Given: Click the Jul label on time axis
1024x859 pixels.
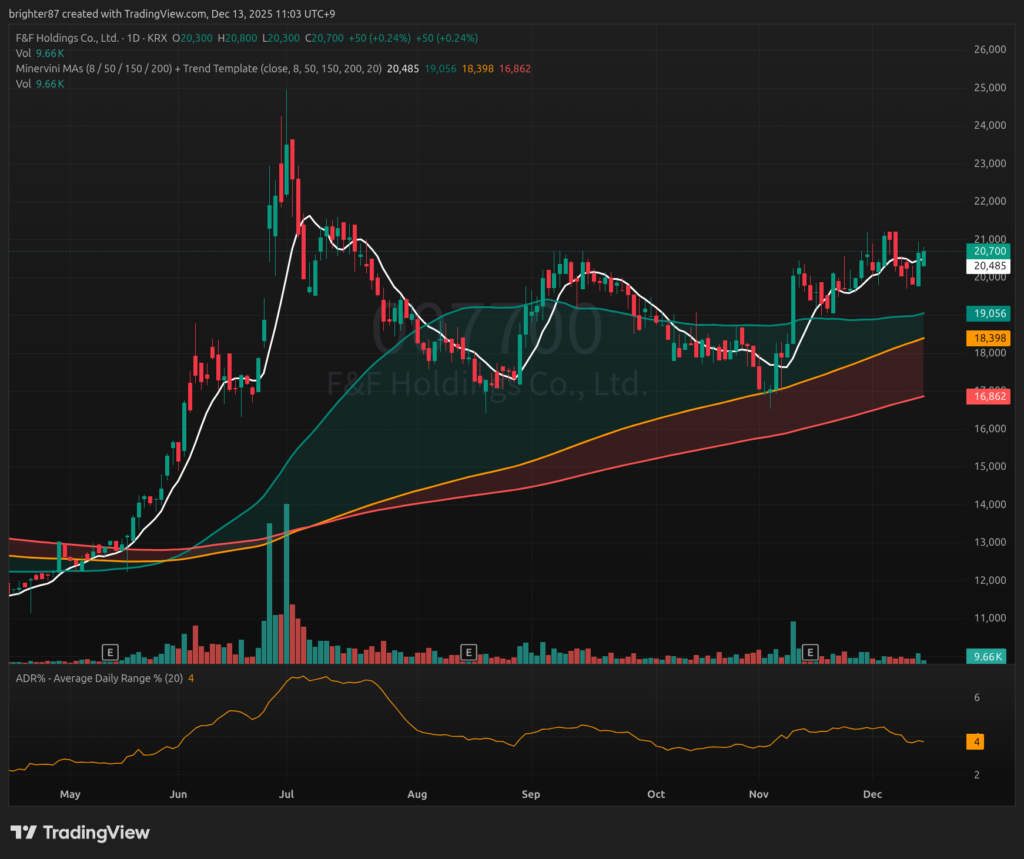Looking at the screenshot, I should click(286, 795).
